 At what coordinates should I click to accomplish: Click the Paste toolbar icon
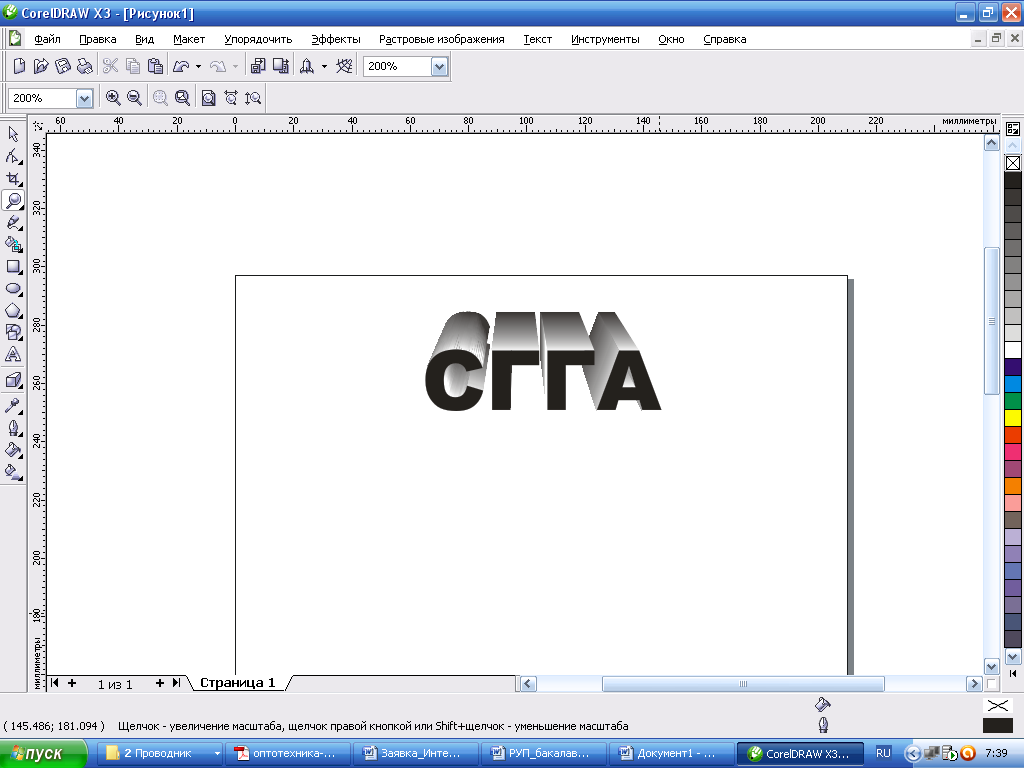[155, 66]
